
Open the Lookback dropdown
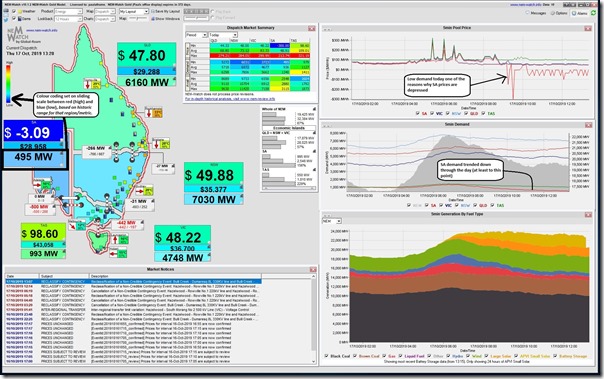69,18
